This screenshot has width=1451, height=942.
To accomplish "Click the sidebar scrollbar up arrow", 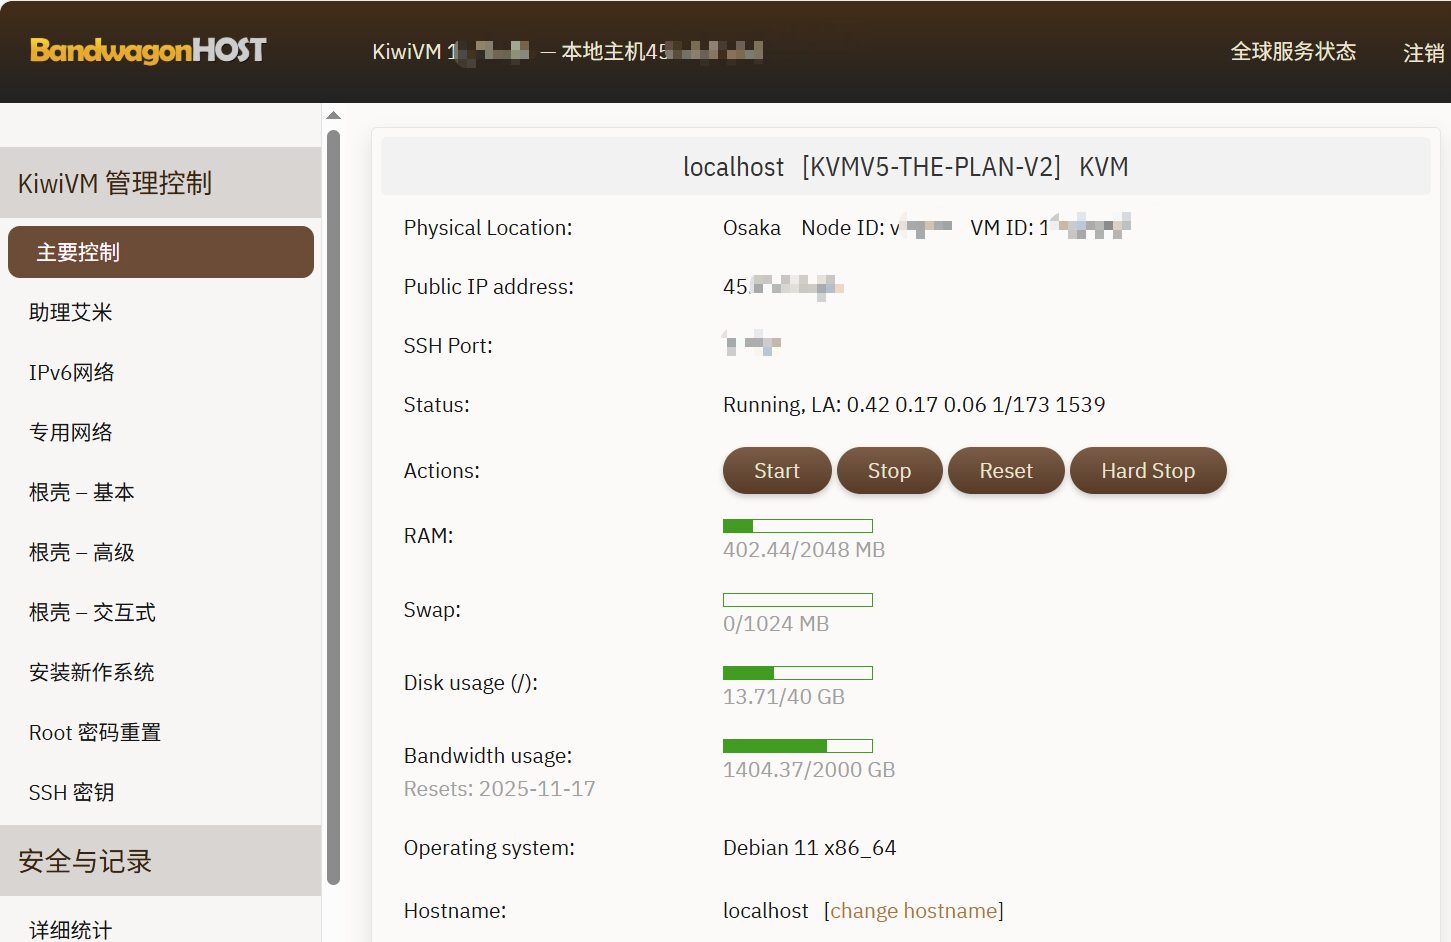I will coord(334,116).
